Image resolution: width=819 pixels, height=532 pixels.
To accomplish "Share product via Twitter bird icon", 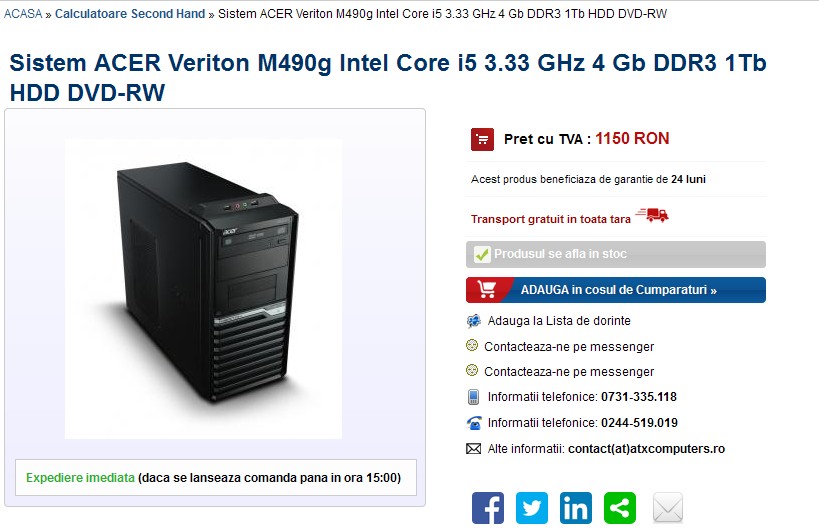I will (532, 507).
